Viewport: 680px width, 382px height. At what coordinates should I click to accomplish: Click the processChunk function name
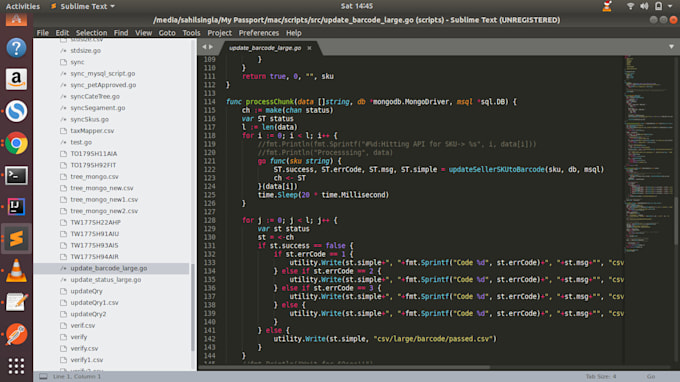point(269,102)
